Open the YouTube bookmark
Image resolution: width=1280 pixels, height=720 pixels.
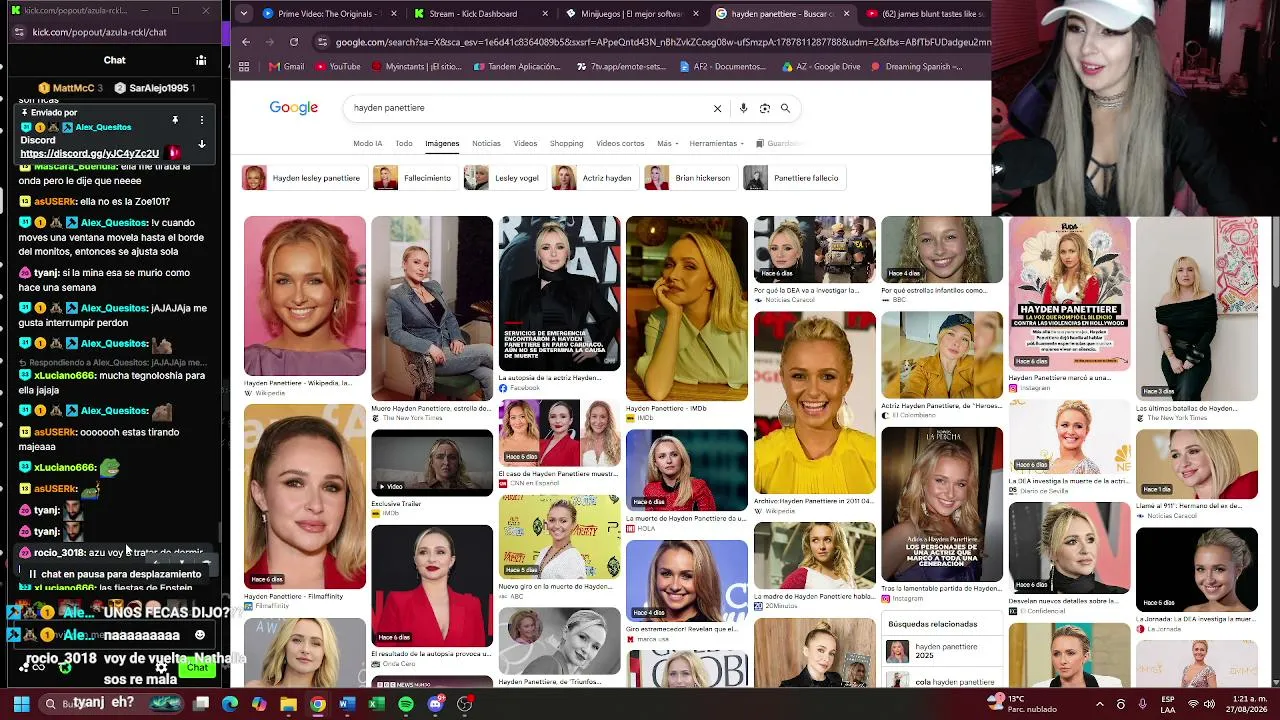point(337,67)
